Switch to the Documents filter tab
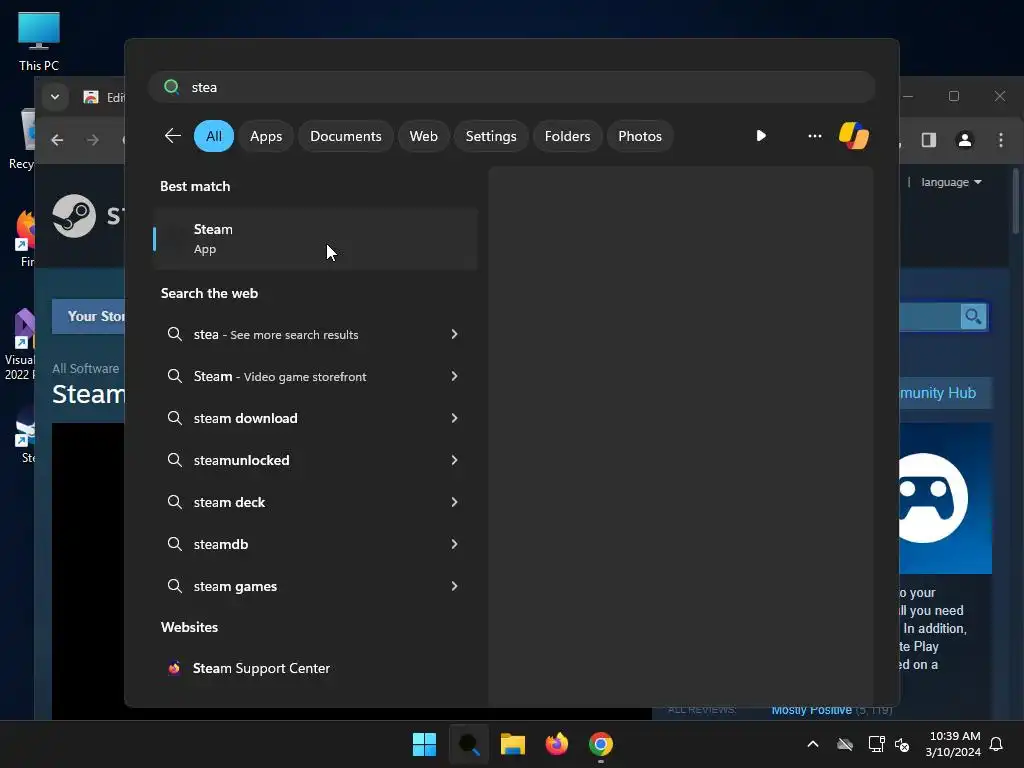 (x=345, y=136)
